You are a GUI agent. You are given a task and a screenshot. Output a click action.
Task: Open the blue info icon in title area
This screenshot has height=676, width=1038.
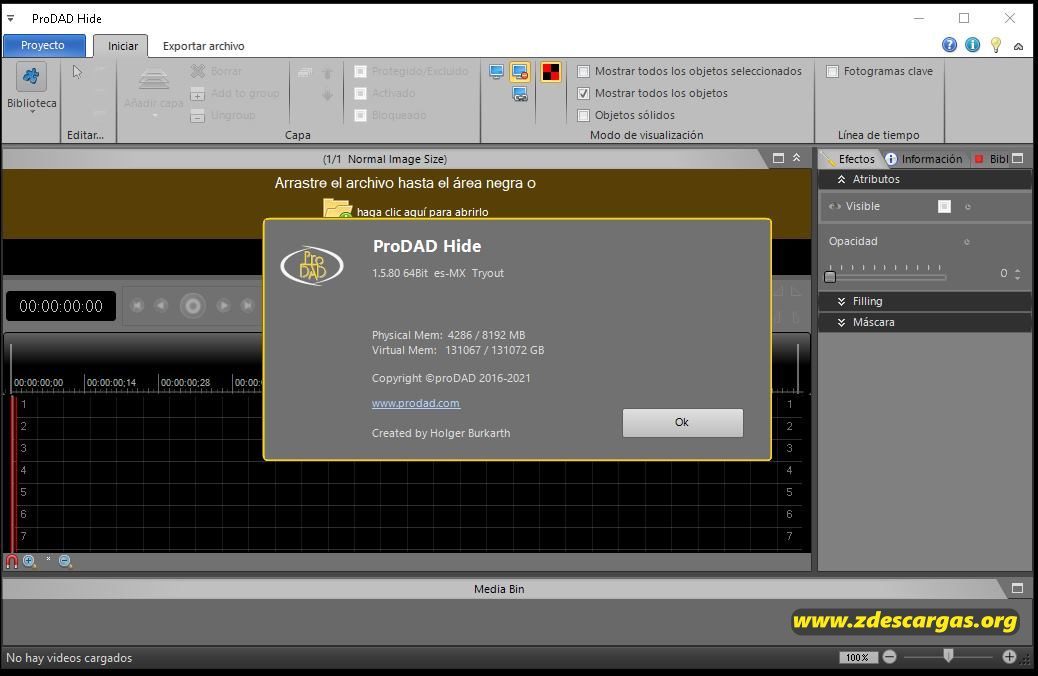(x=972, y=44)
